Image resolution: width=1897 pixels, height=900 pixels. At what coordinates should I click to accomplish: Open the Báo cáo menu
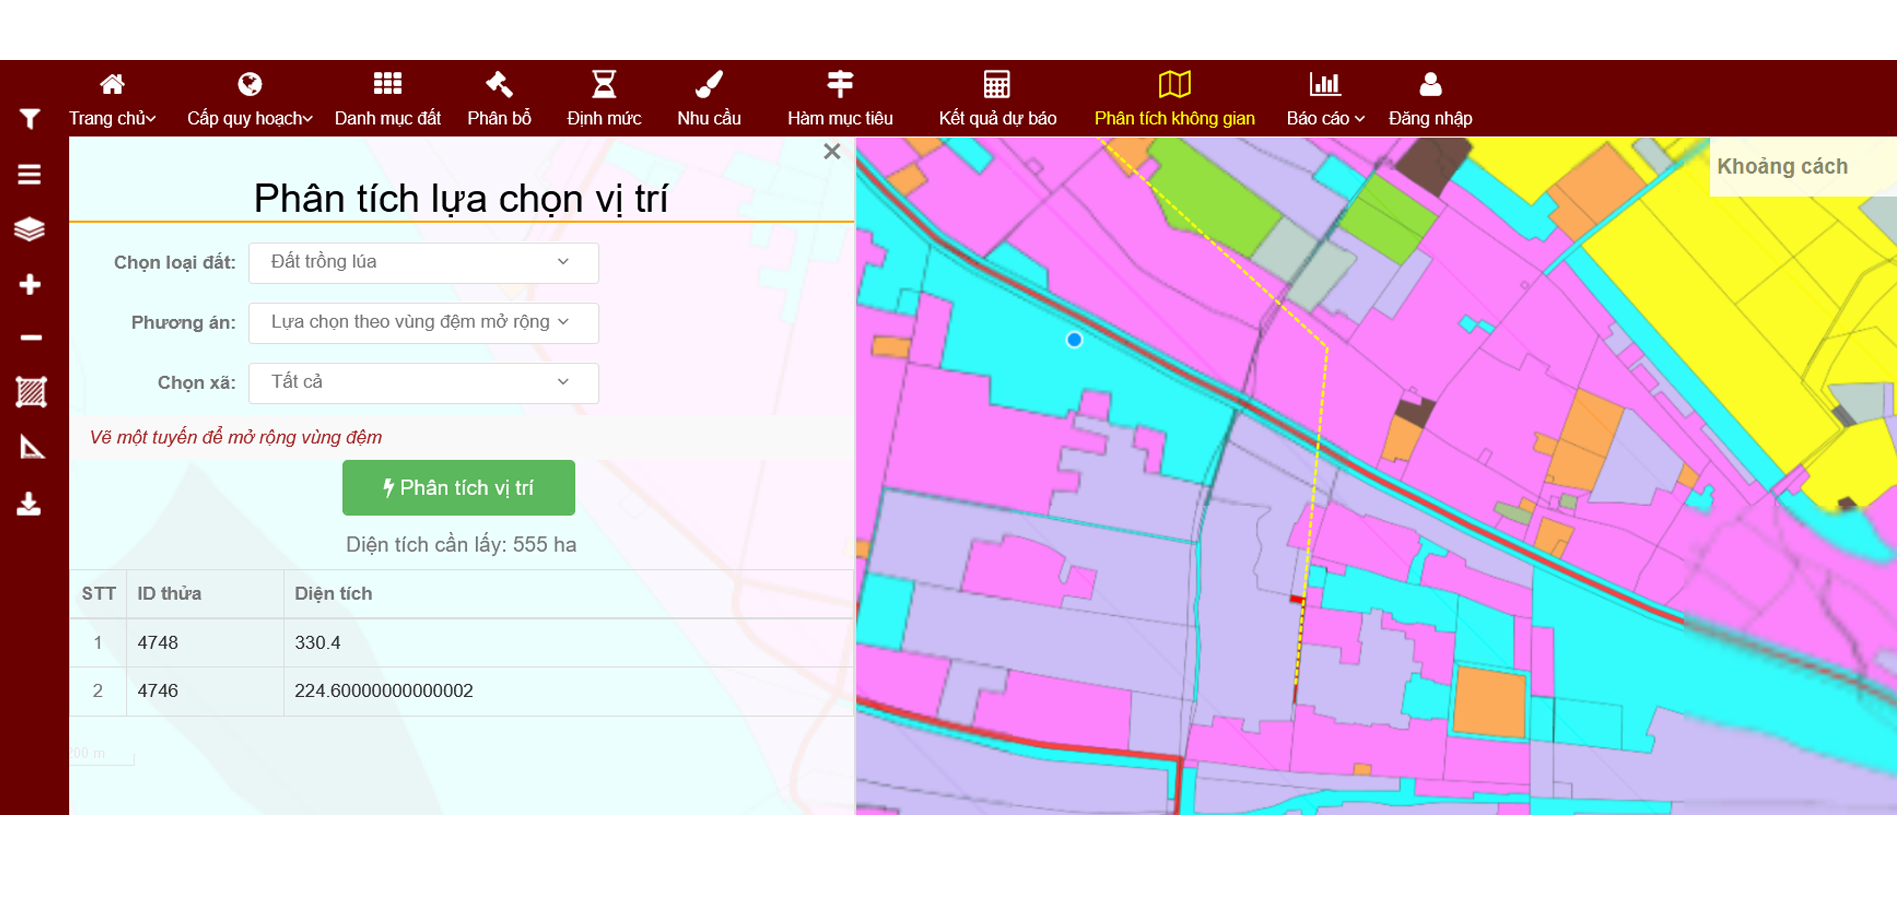[1325, 99]
